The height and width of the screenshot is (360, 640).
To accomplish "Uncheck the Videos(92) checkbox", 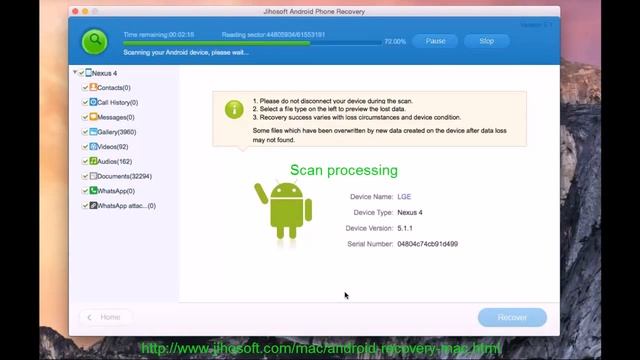I will pyautogui.click(x=85, y=147).
